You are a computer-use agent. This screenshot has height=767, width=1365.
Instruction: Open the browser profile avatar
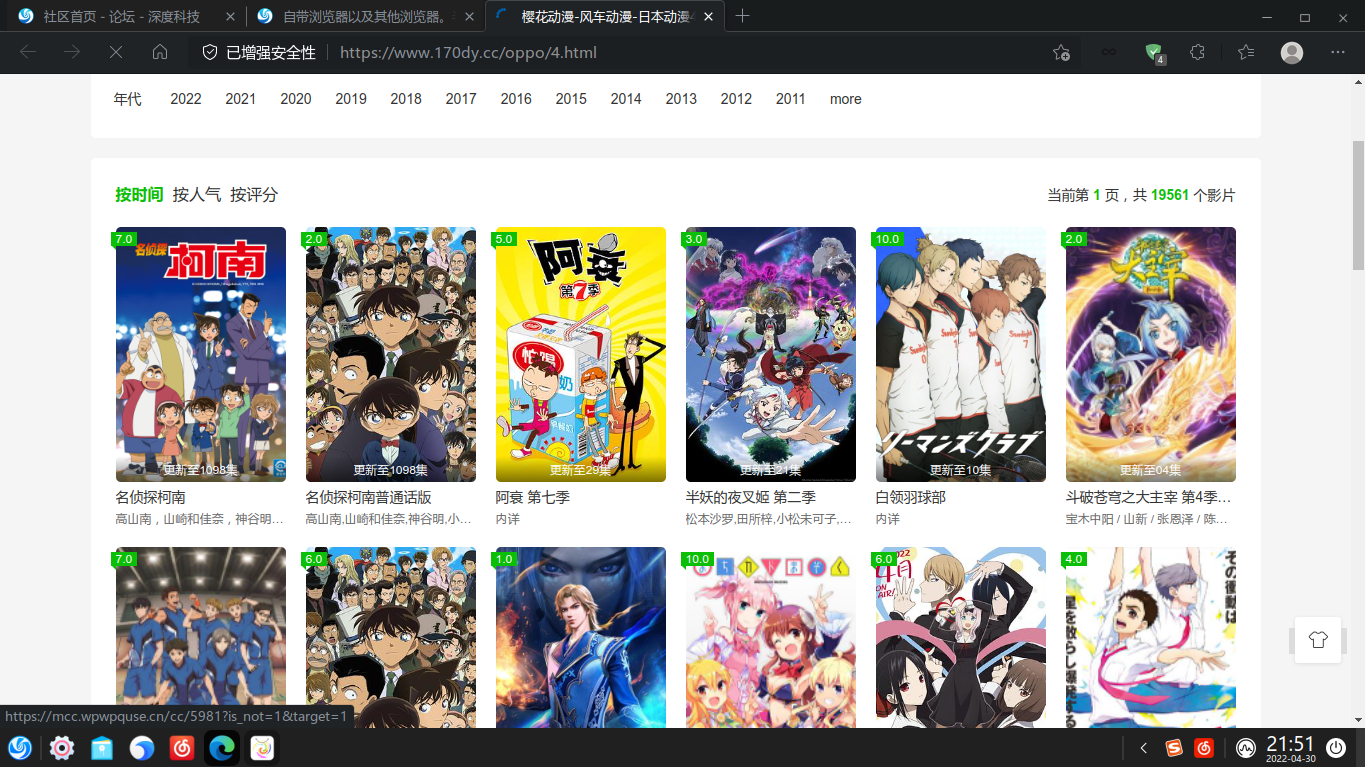(x=1292, y=53)
